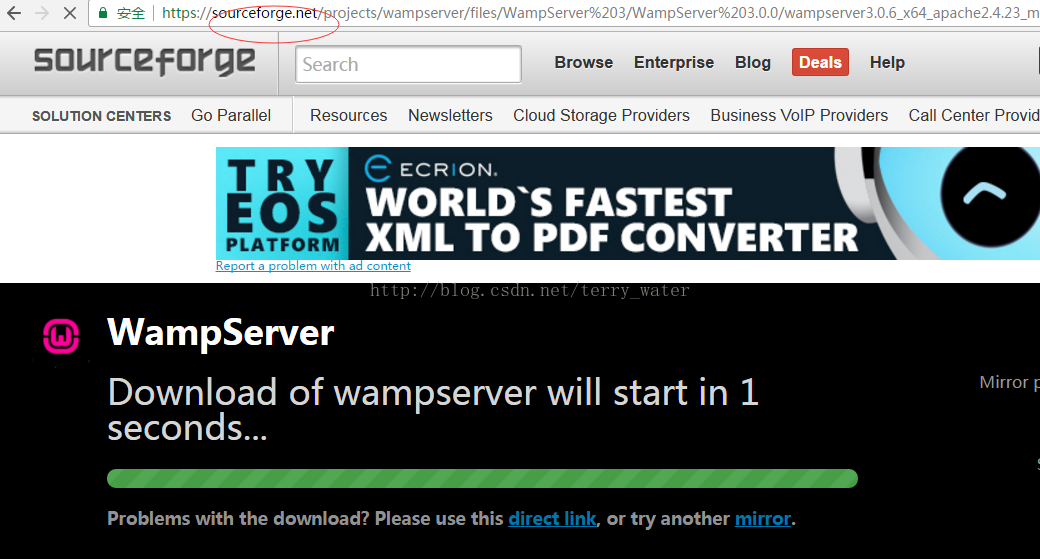Click the 安全 secure label in address bar
Screen dimensions: 1040x559
click(131, 13)
